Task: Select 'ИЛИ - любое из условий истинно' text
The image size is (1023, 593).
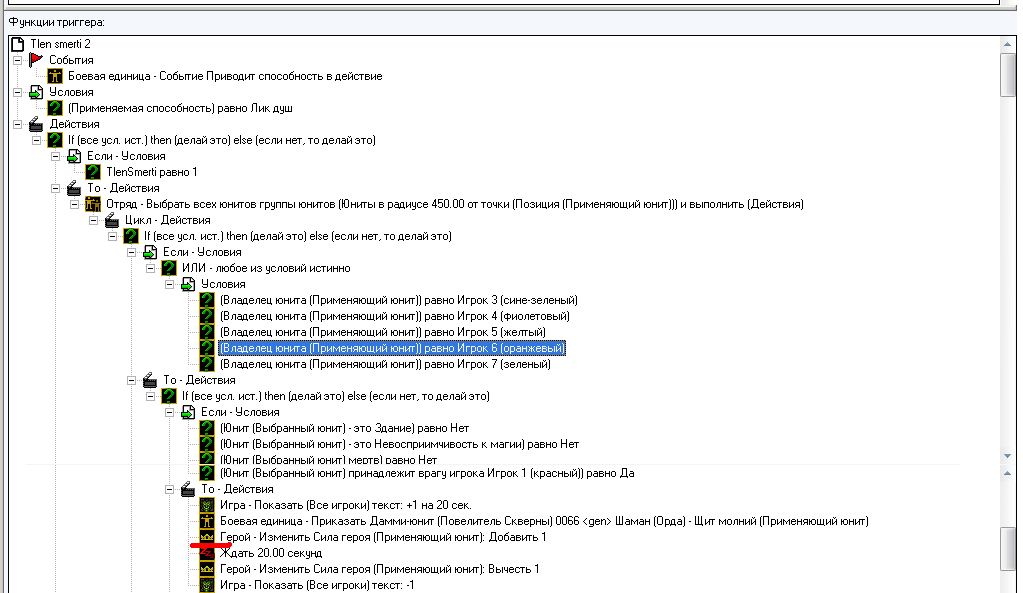Action: pos(266,268)
